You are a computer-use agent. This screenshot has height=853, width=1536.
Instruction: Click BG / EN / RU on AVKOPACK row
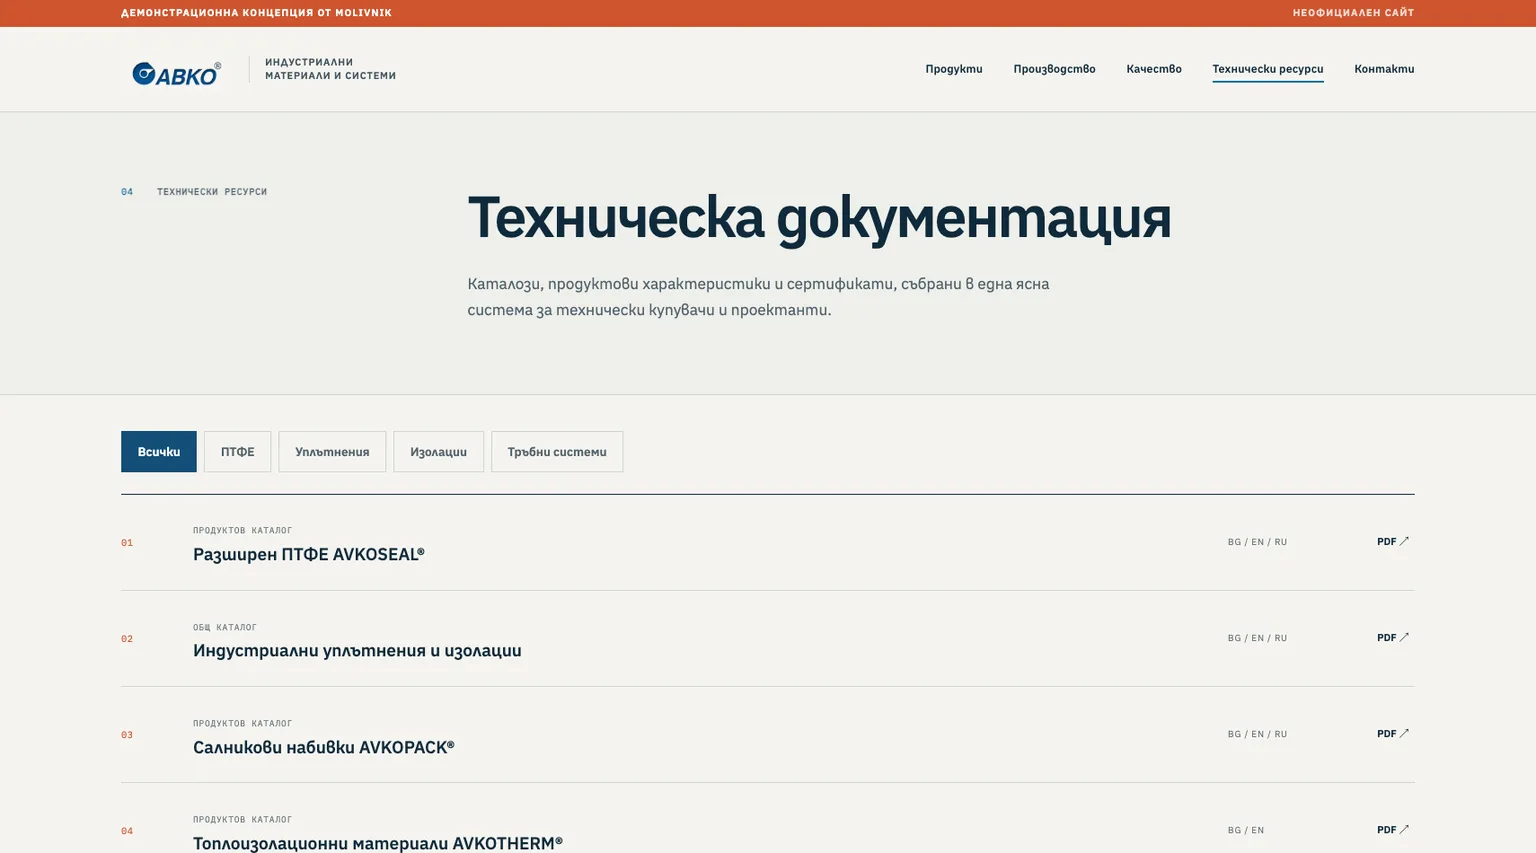pyautogui.click(x=1257, y=734)
